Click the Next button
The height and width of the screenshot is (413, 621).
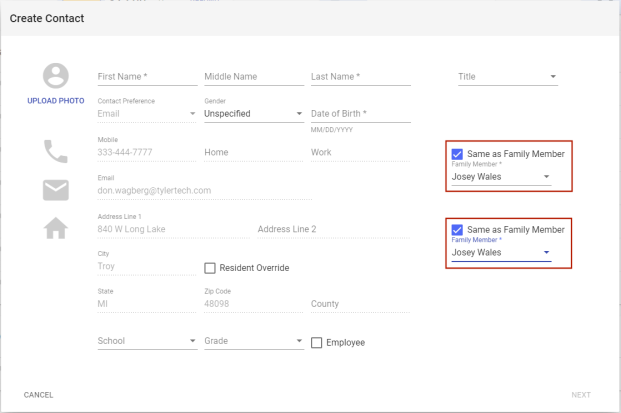pos(581,395)
